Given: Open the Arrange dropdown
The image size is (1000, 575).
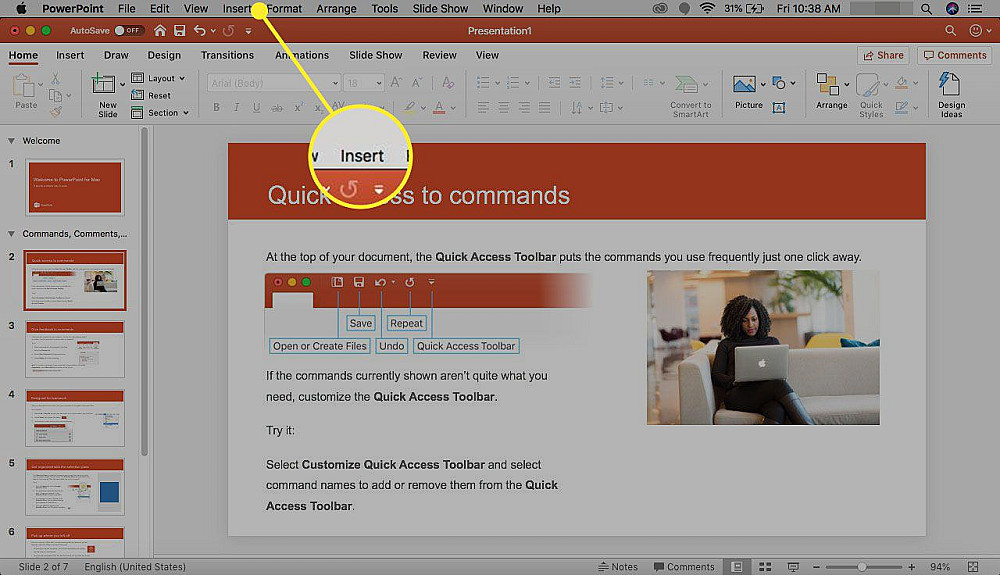Looking at the screenshot, I should pyautogui.click(x=832, y=91).
